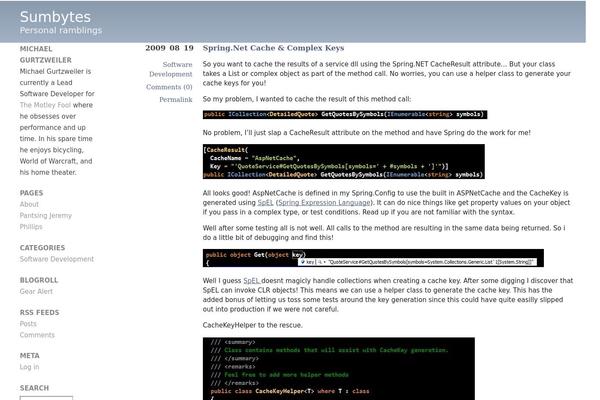This screenshot has width=600, height=400.
Task: Open the Spring.Net Cache & Complex Keys post title
Action: point(273,48)
